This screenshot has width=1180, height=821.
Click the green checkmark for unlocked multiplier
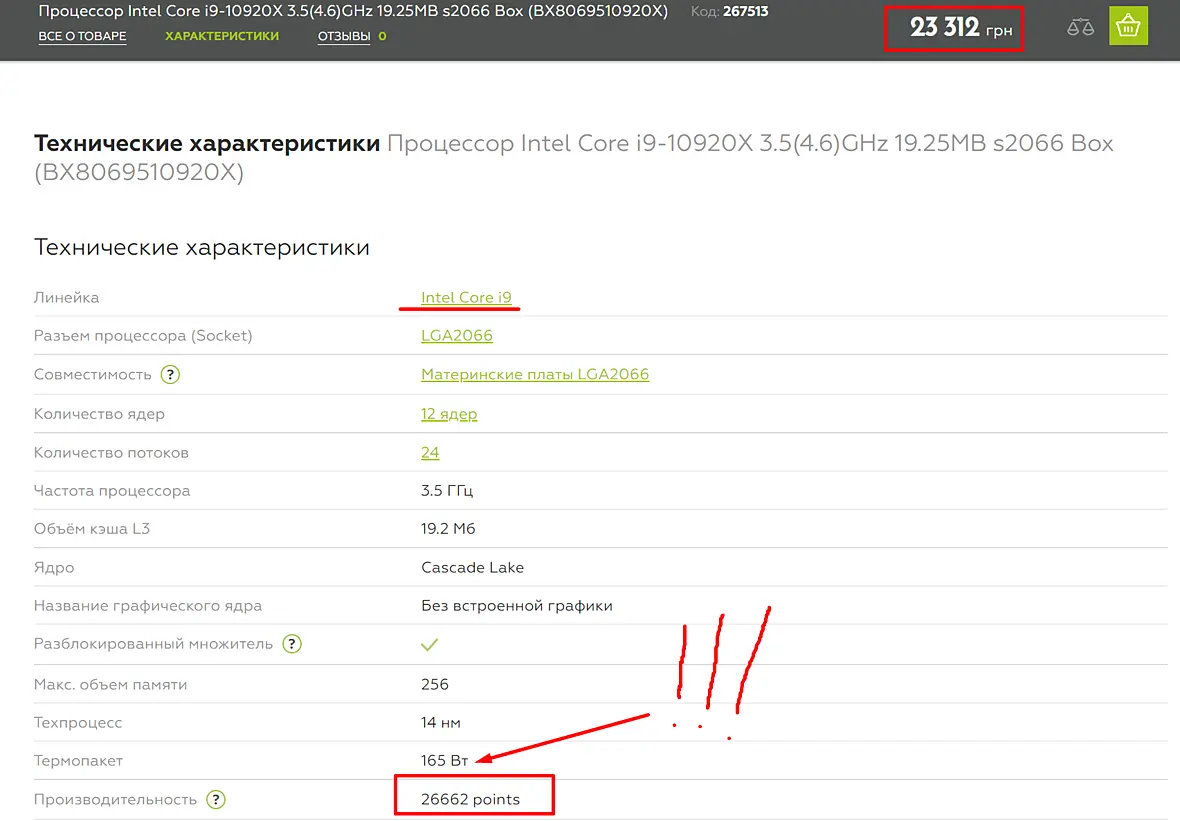pyautogui.click(x=429, y=645)
